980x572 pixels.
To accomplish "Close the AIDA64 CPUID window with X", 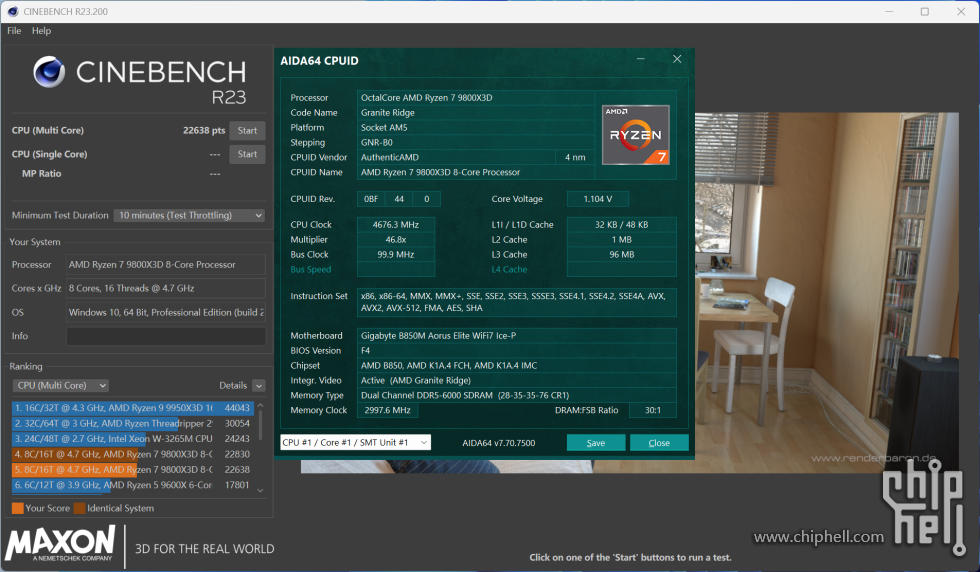I will click(x=677, y=59).
